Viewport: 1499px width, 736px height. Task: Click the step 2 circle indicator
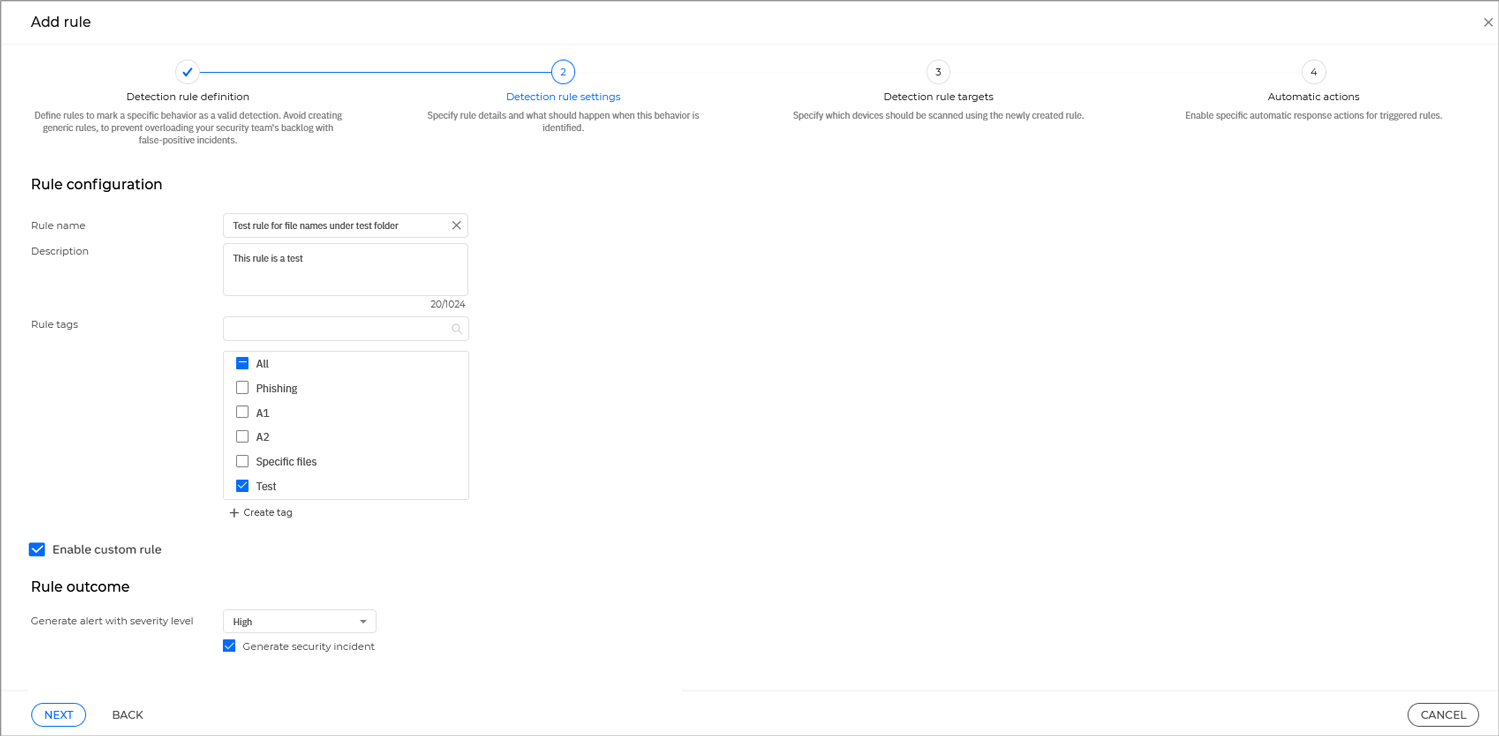click(x=563, y=72)
